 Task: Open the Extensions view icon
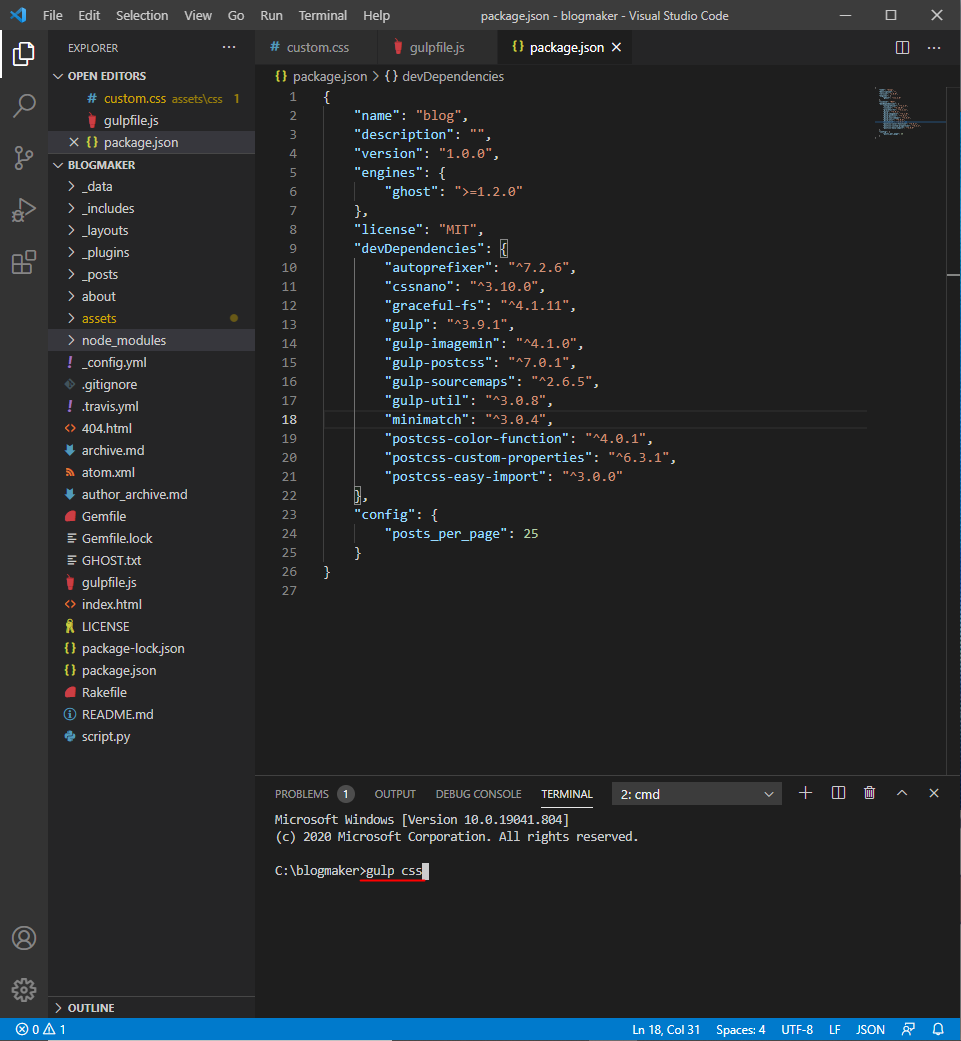point(24,263)
